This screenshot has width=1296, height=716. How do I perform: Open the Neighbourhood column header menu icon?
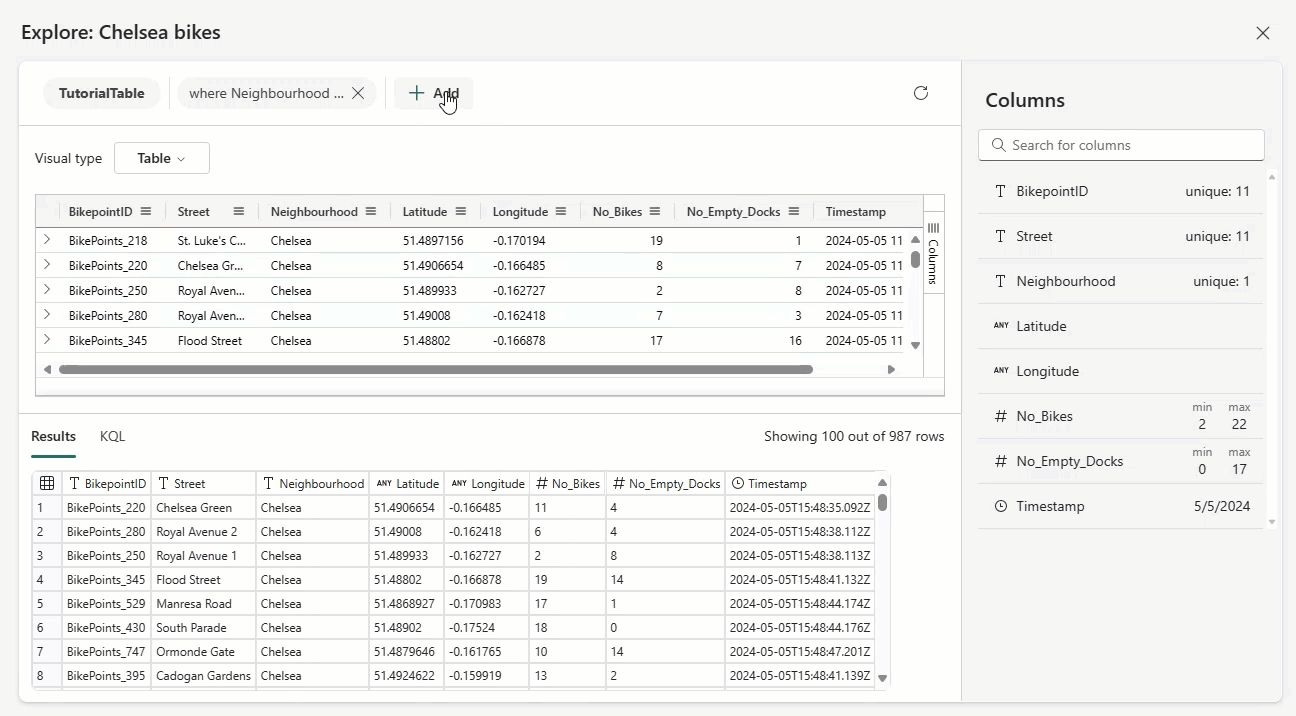pos(371,211)
